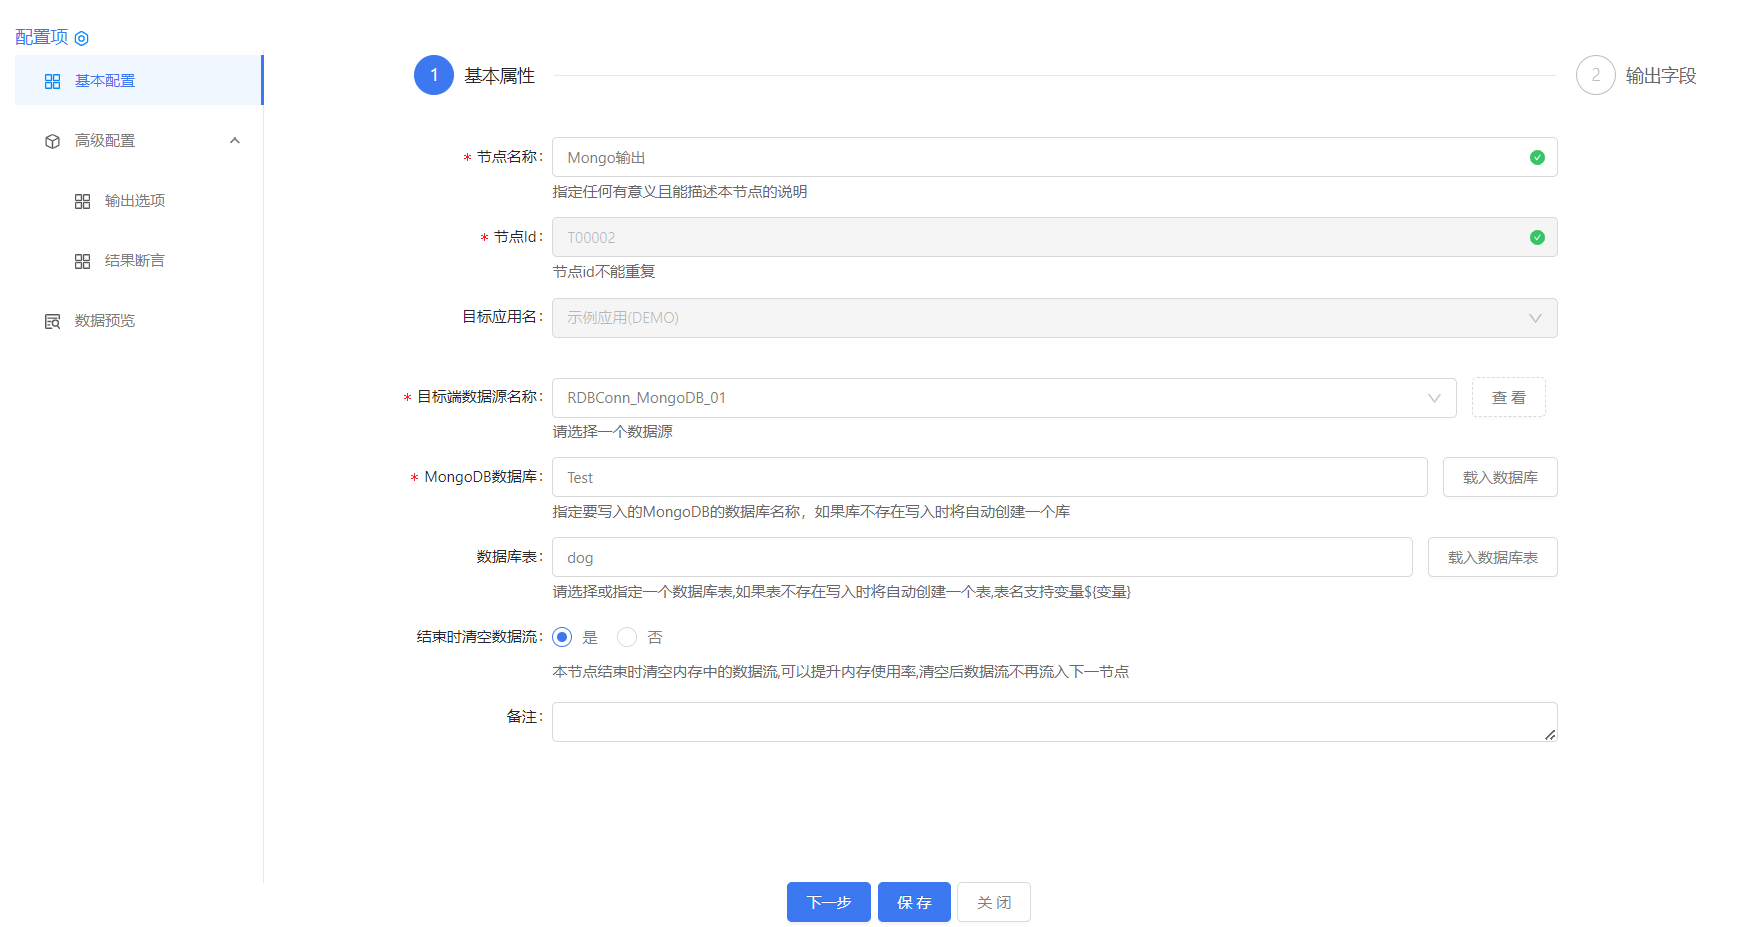The width and height of the screenshot is (1741, 927).
Task: Go to step 2 输出字段
Action: (1596, 75)
